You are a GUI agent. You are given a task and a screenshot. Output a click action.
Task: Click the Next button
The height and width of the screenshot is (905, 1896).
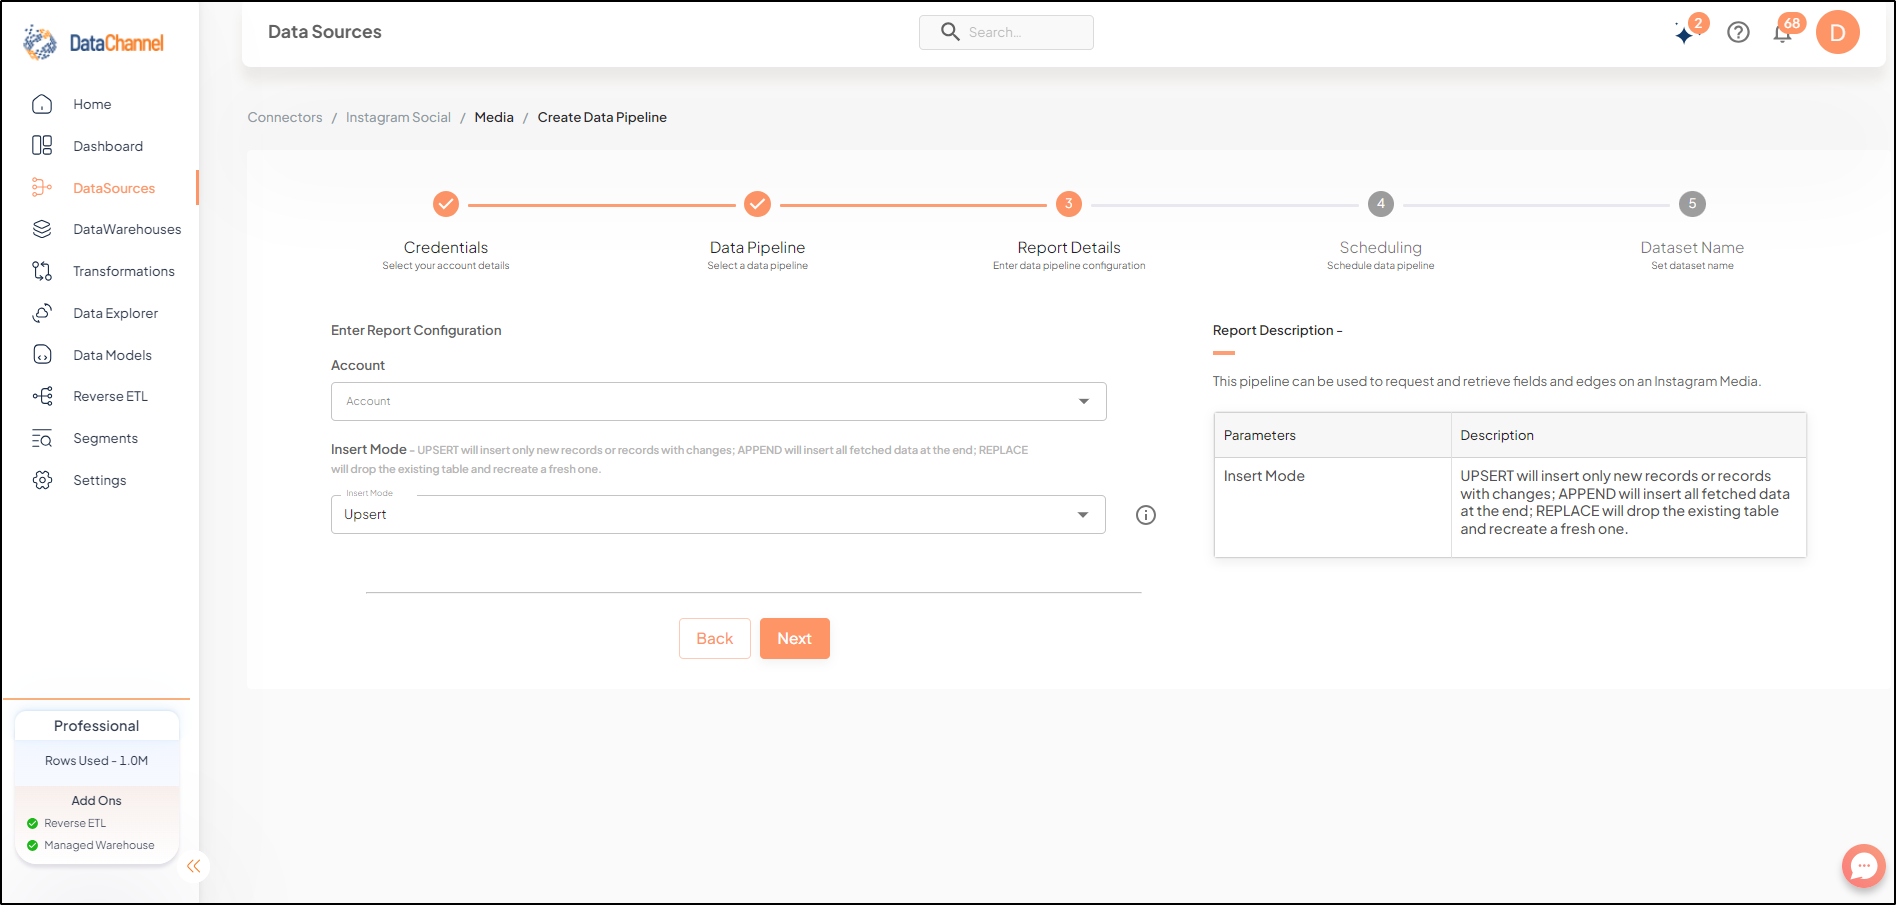tap(795, 639)
